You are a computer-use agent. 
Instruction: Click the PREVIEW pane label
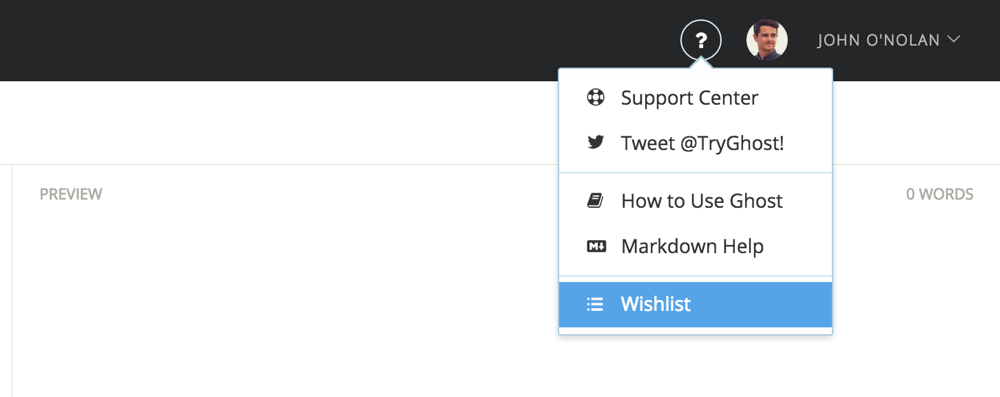point(71,194)
